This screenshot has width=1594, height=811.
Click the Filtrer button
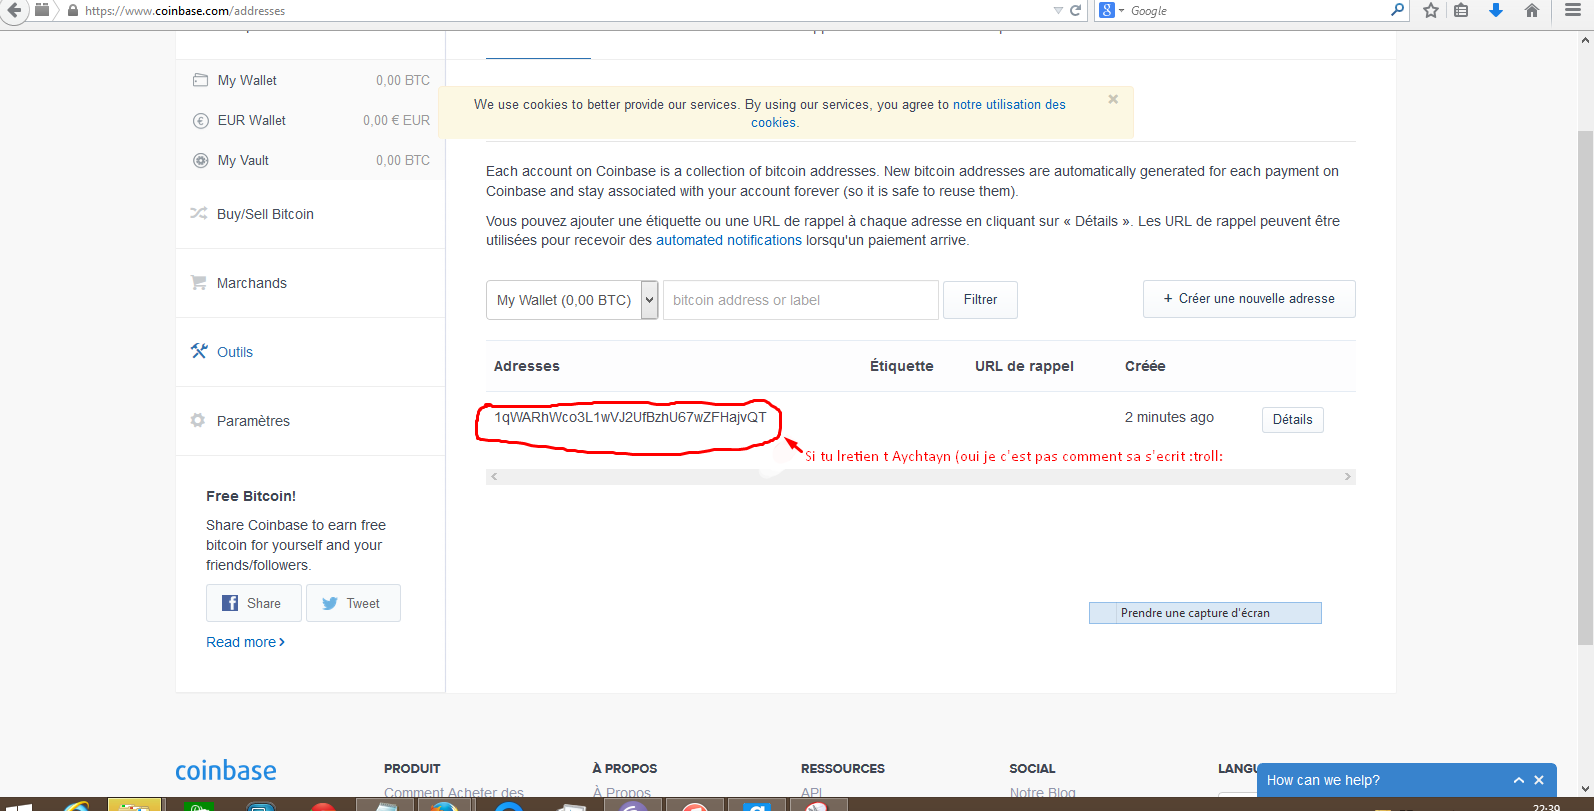980,300
